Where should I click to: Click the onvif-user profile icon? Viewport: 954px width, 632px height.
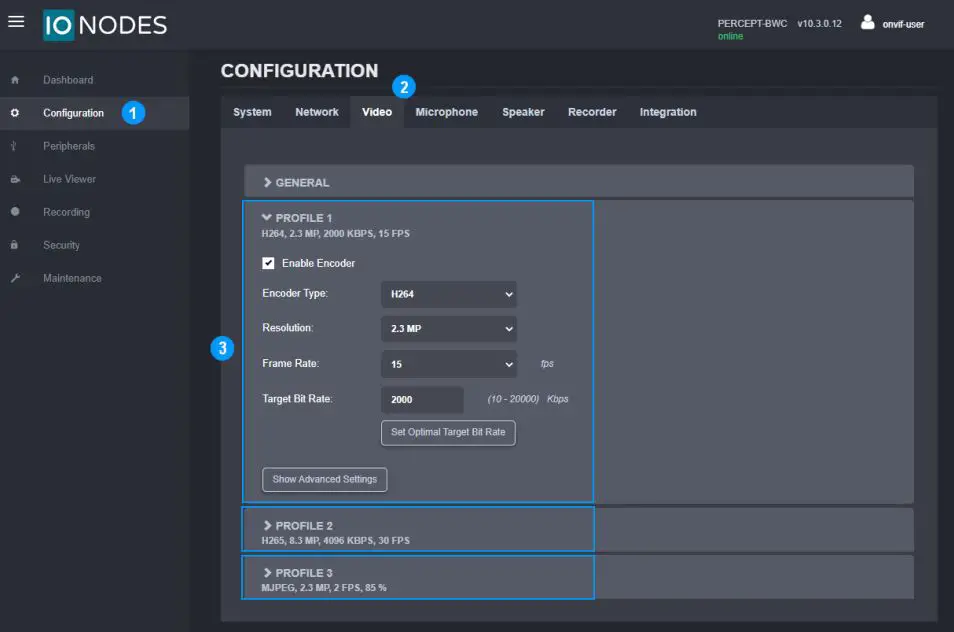click(867, 22)
